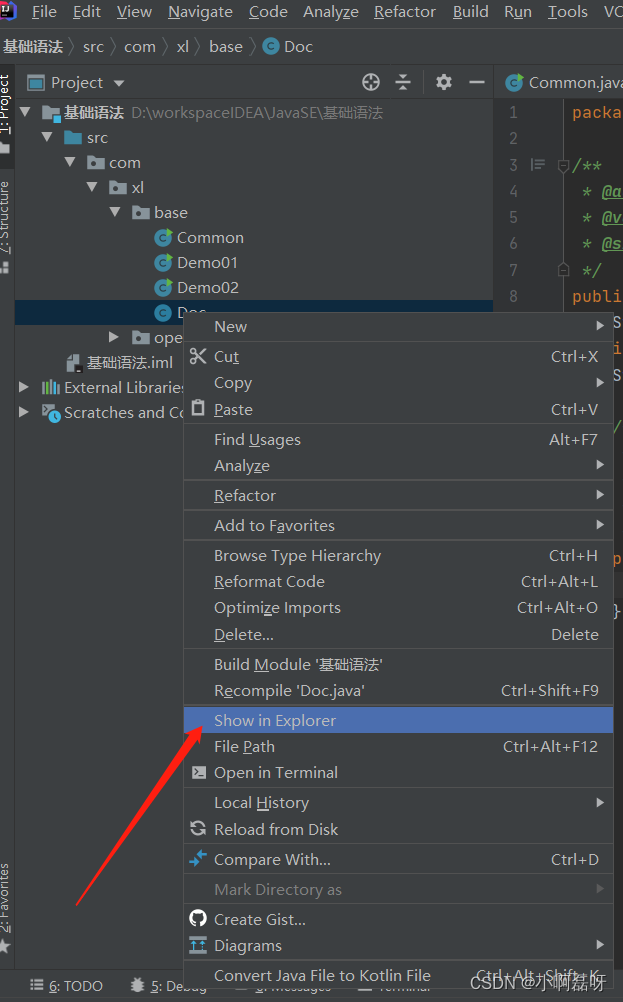Expand Scratches and Consoles node

pyautogui.click(x=24, y=412)
